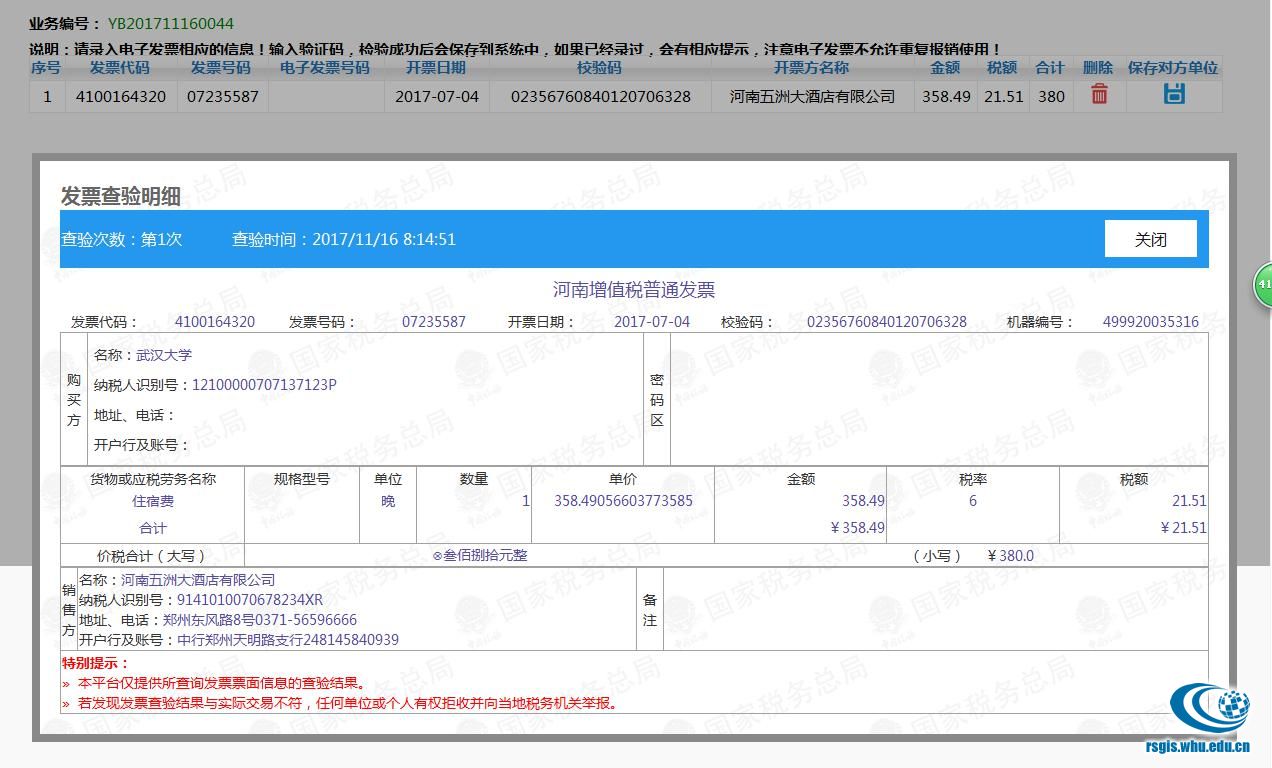Image resolution: width=1272 pixels, height=768 pixels.
Task: Click the 删除 column header
Action: point(1098,68)
